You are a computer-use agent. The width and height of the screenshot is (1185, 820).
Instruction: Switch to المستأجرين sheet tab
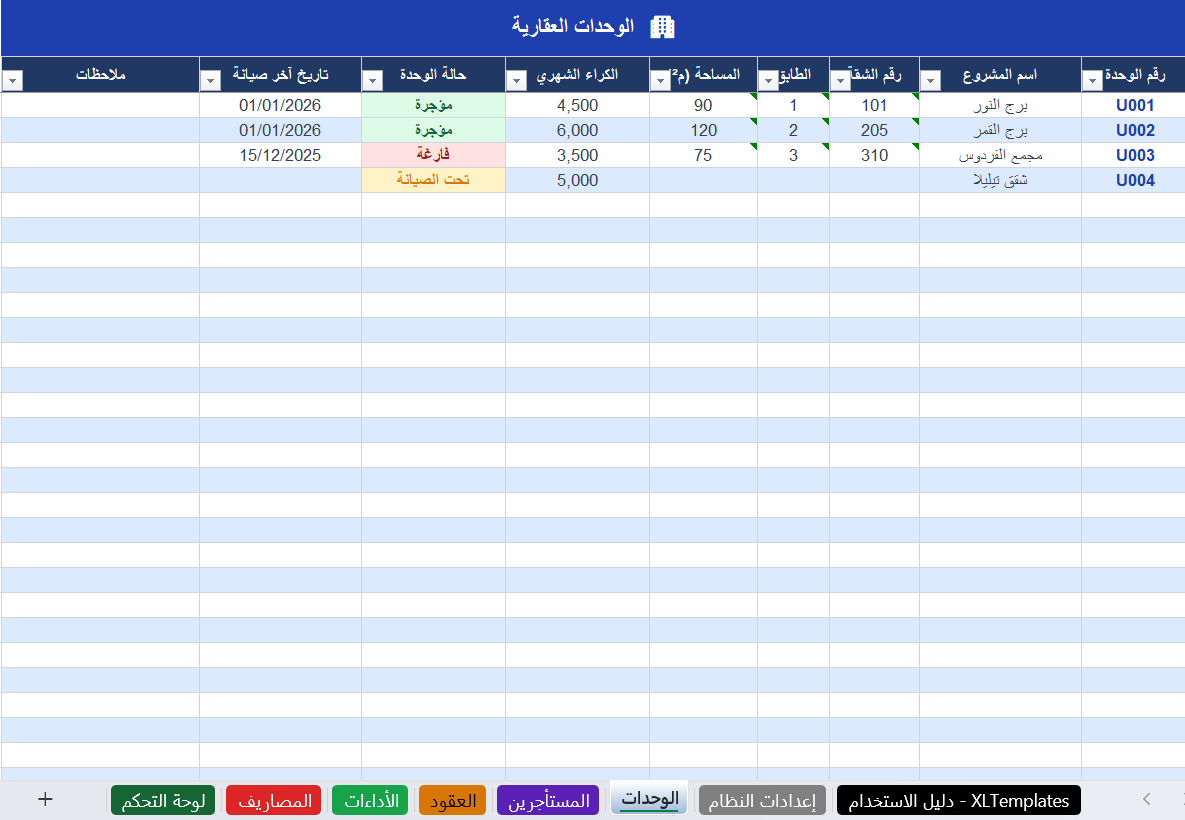tap(548, 801)
